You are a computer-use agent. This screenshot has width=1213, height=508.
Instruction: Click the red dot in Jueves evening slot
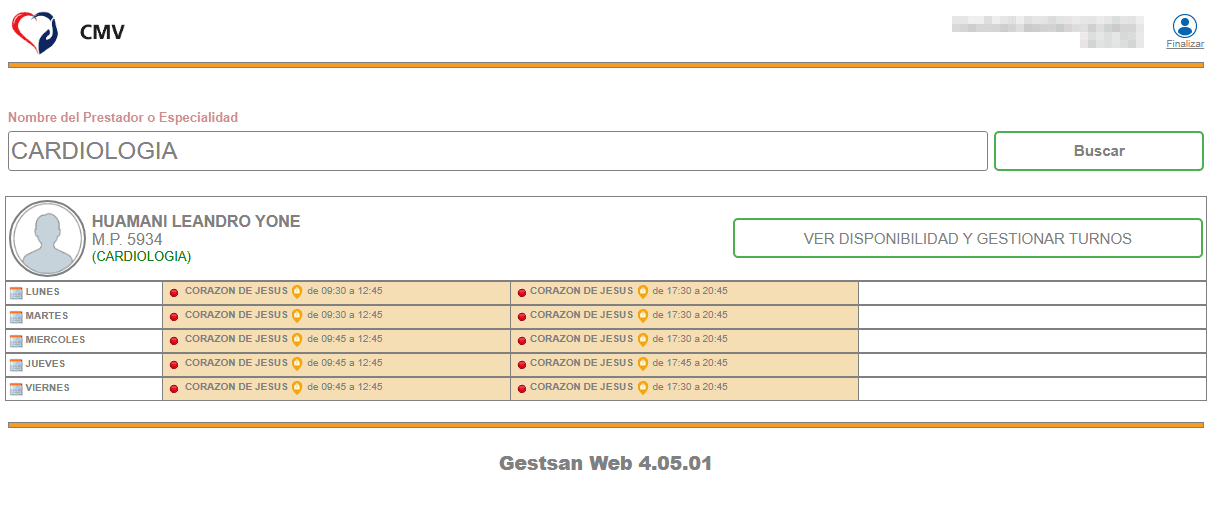pos(522,365)
